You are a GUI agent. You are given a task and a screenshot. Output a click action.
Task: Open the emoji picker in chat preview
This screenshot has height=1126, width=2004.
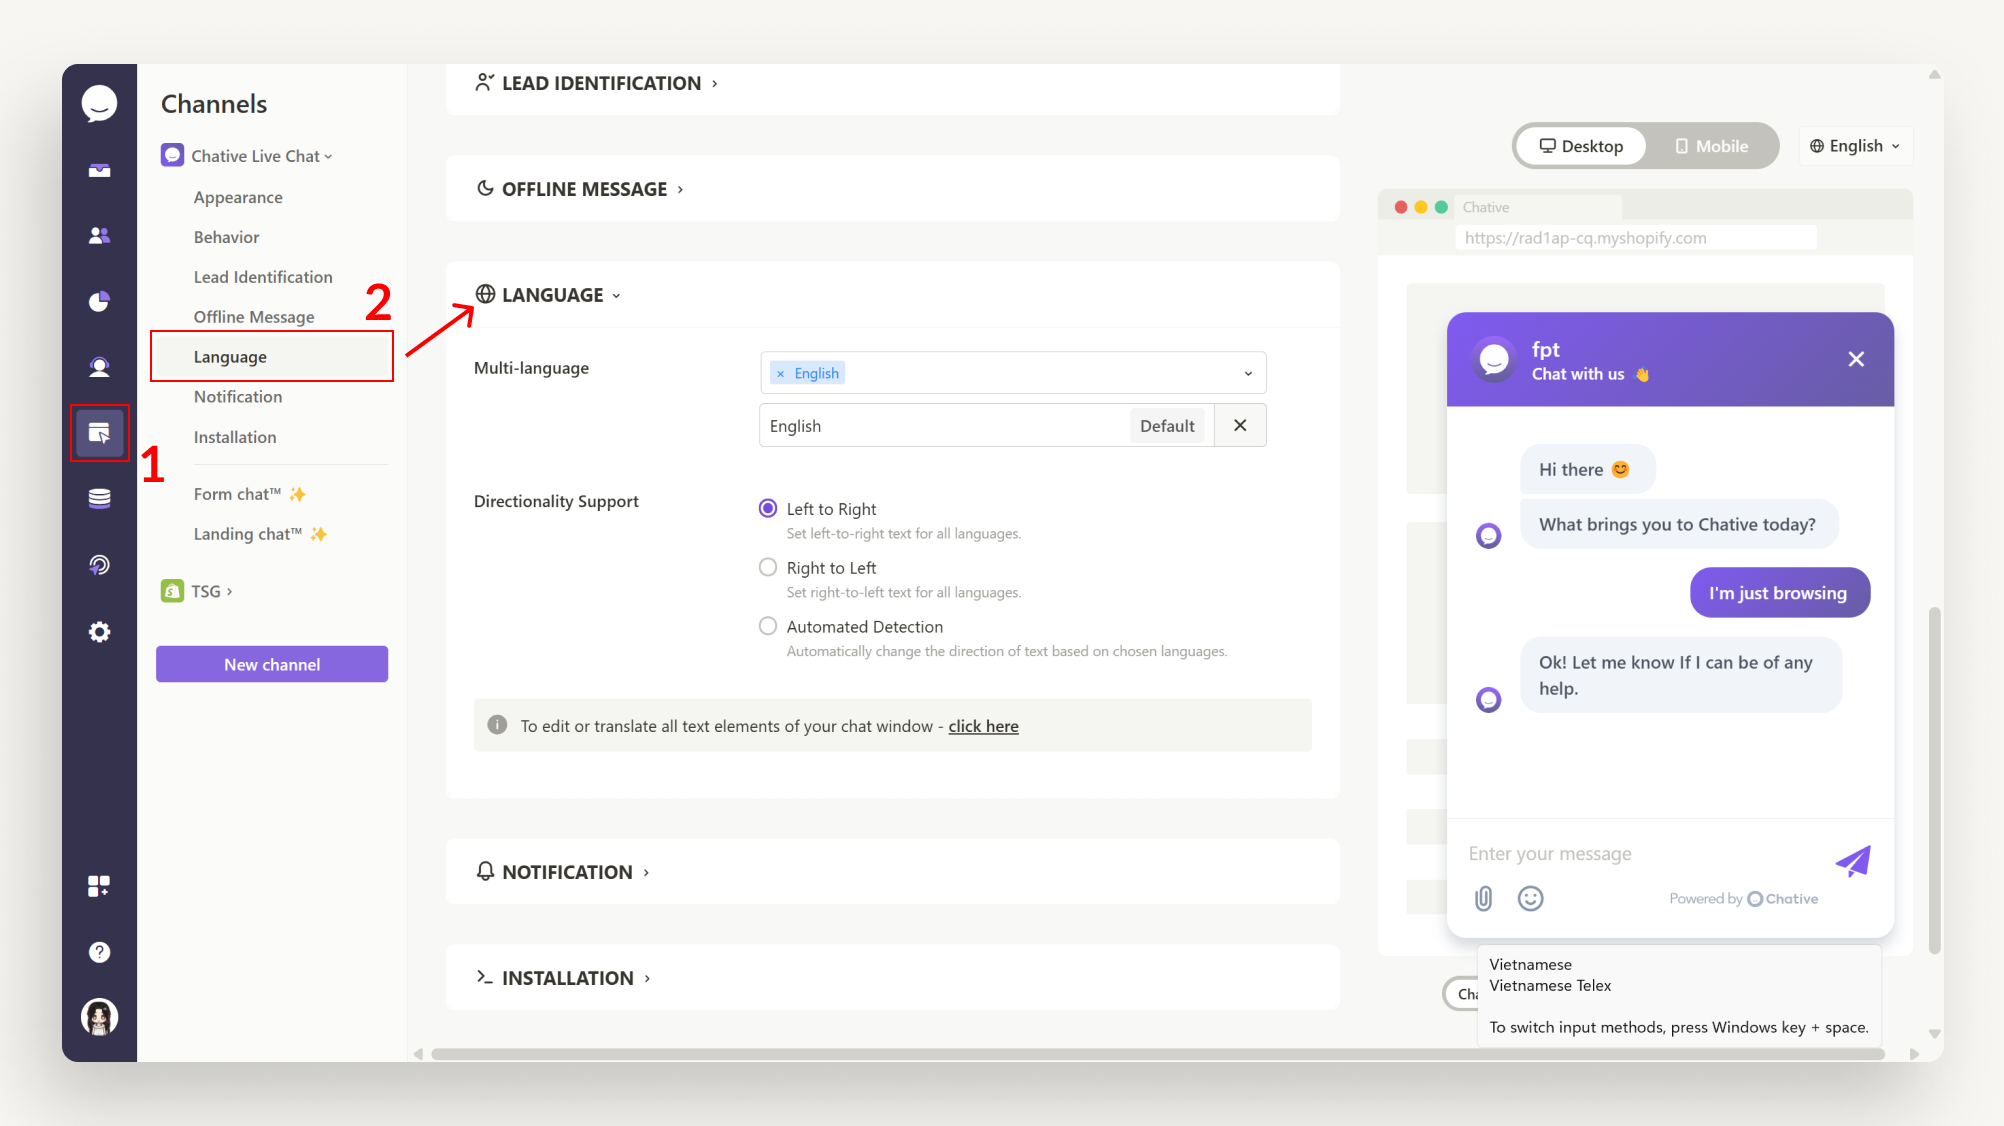click(x=1530, y=898)
